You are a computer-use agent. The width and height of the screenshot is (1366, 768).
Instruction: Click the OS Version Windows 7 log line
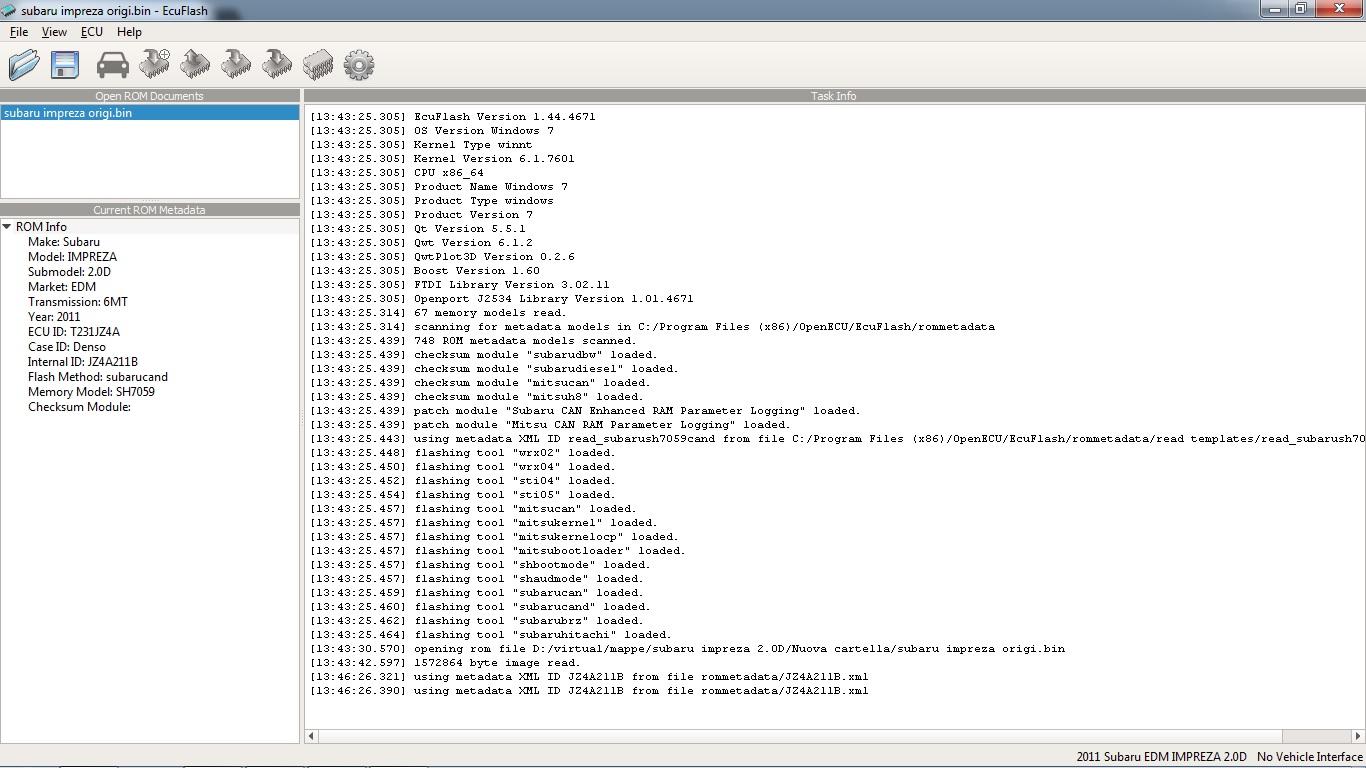432,130
